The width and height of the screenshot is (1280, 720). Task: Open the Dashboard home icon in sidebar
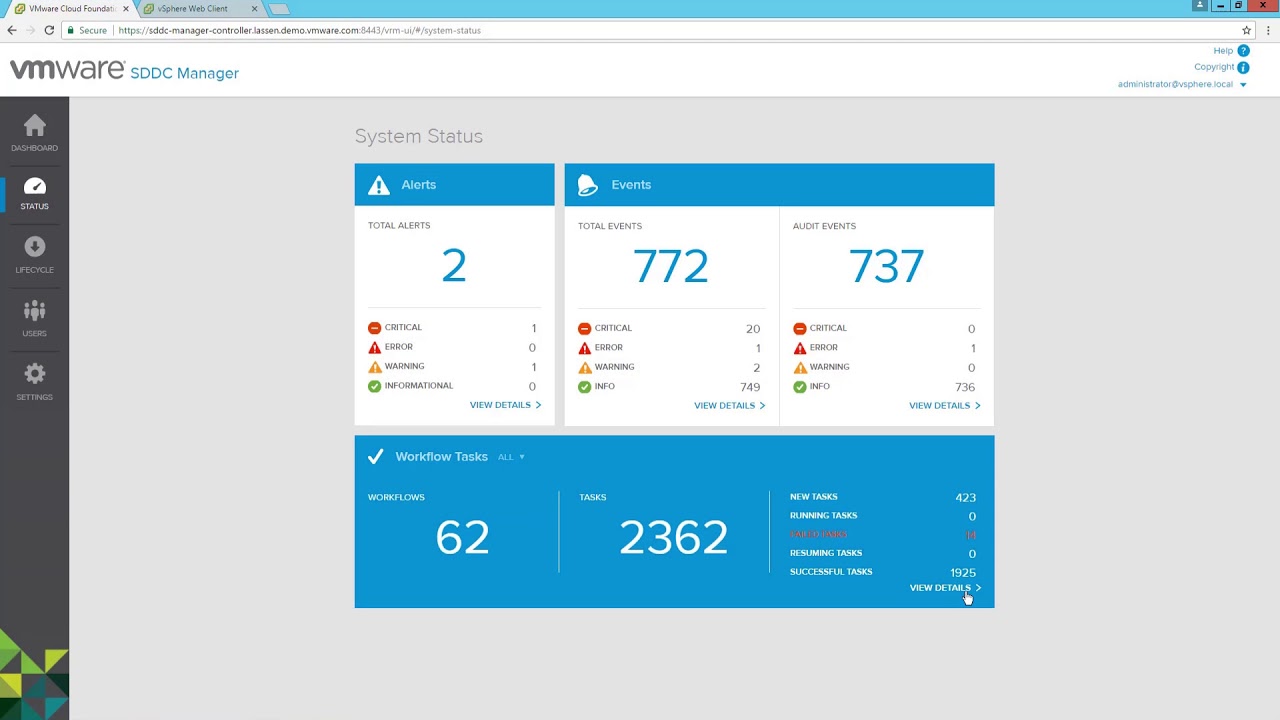34,127
